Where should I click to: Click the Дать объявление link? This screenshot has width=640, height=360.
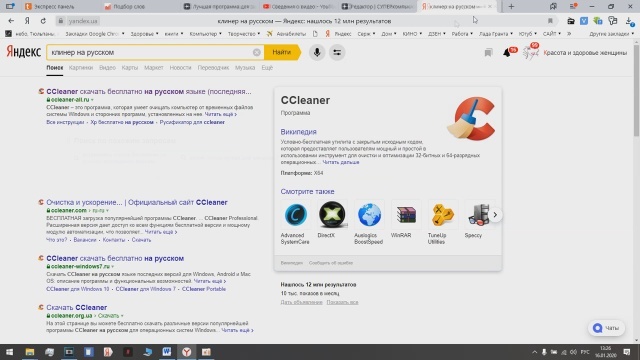click(301, 302)
